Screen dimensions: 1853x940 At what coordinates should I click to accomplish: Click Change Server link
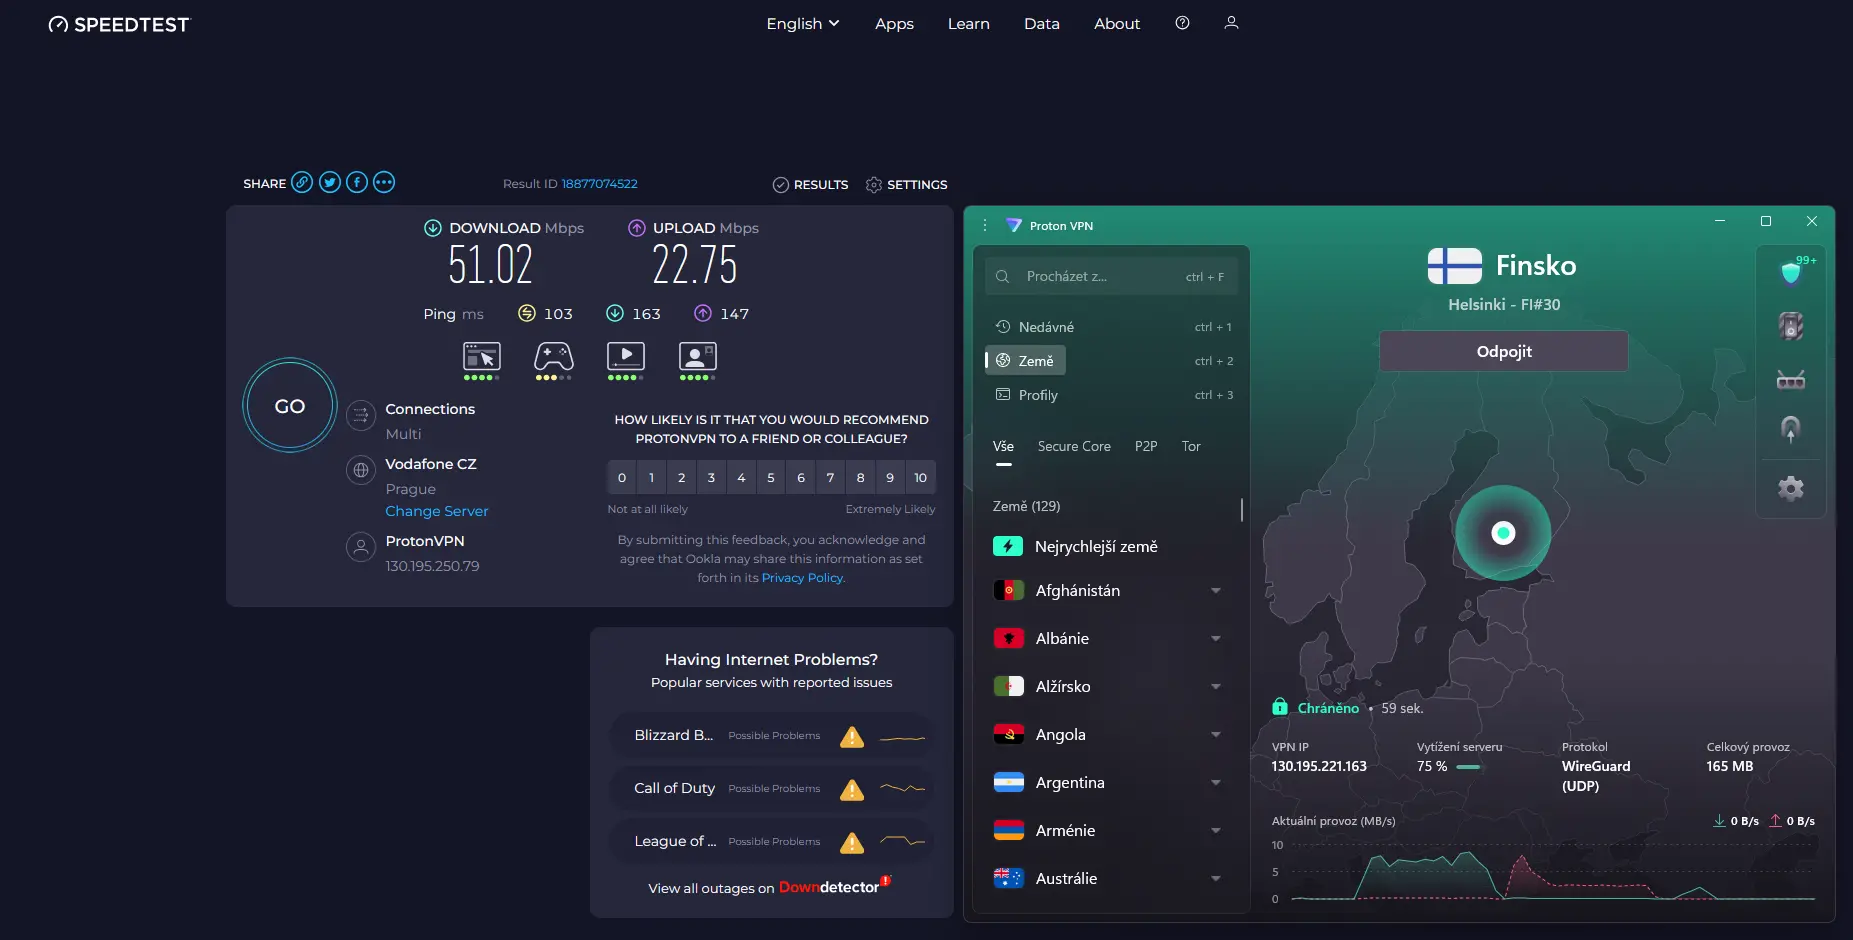[x=437, y=510]
